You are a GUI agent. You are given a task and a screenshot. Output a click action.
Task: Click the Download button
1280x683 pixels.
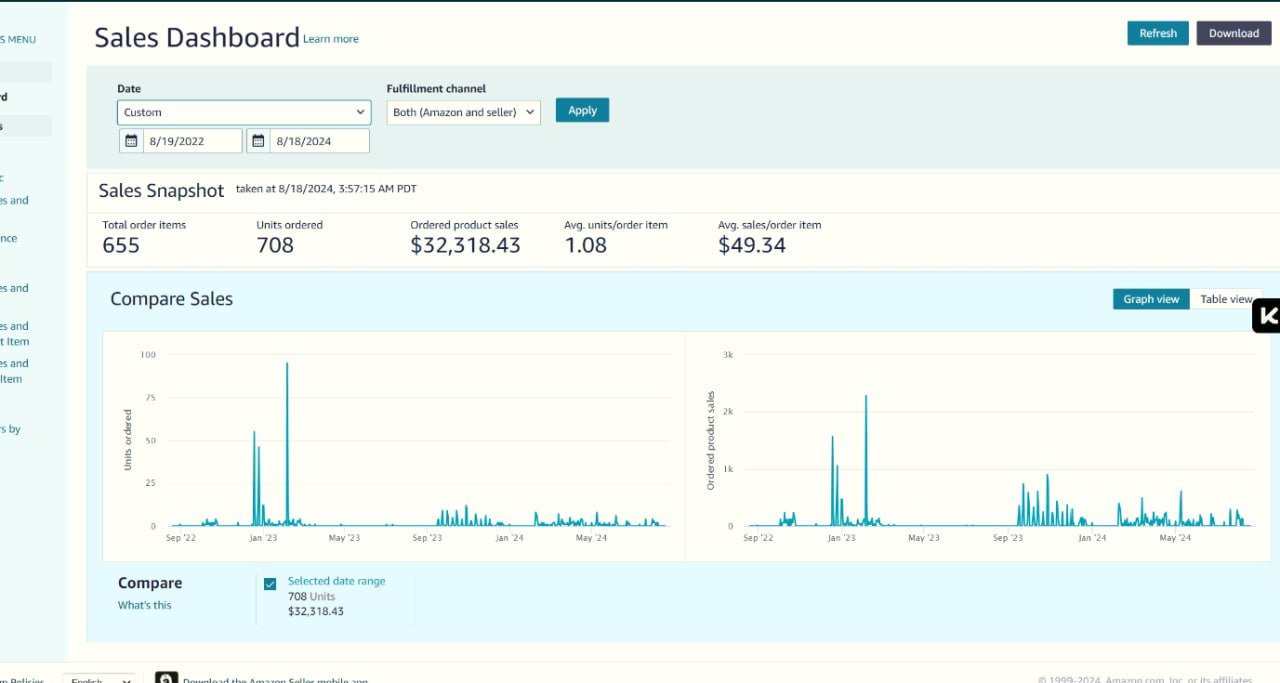pyautogui.click(x=1234, y=33)
